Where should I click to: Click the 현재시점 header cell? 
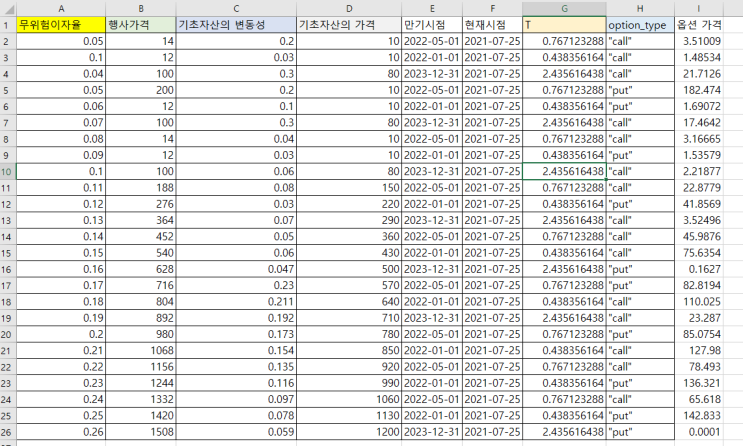[492, 25]
